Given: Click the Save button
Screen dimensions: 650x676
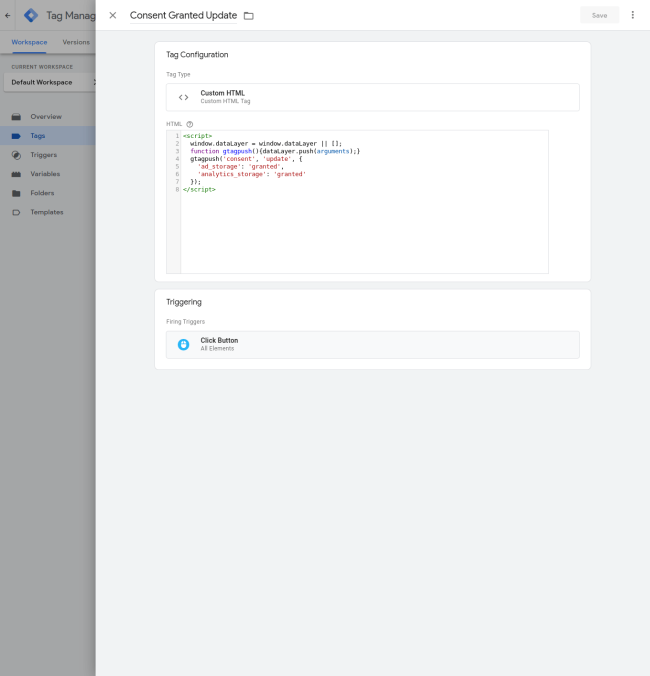Looking at the screenshot, I should coord(599,15).
